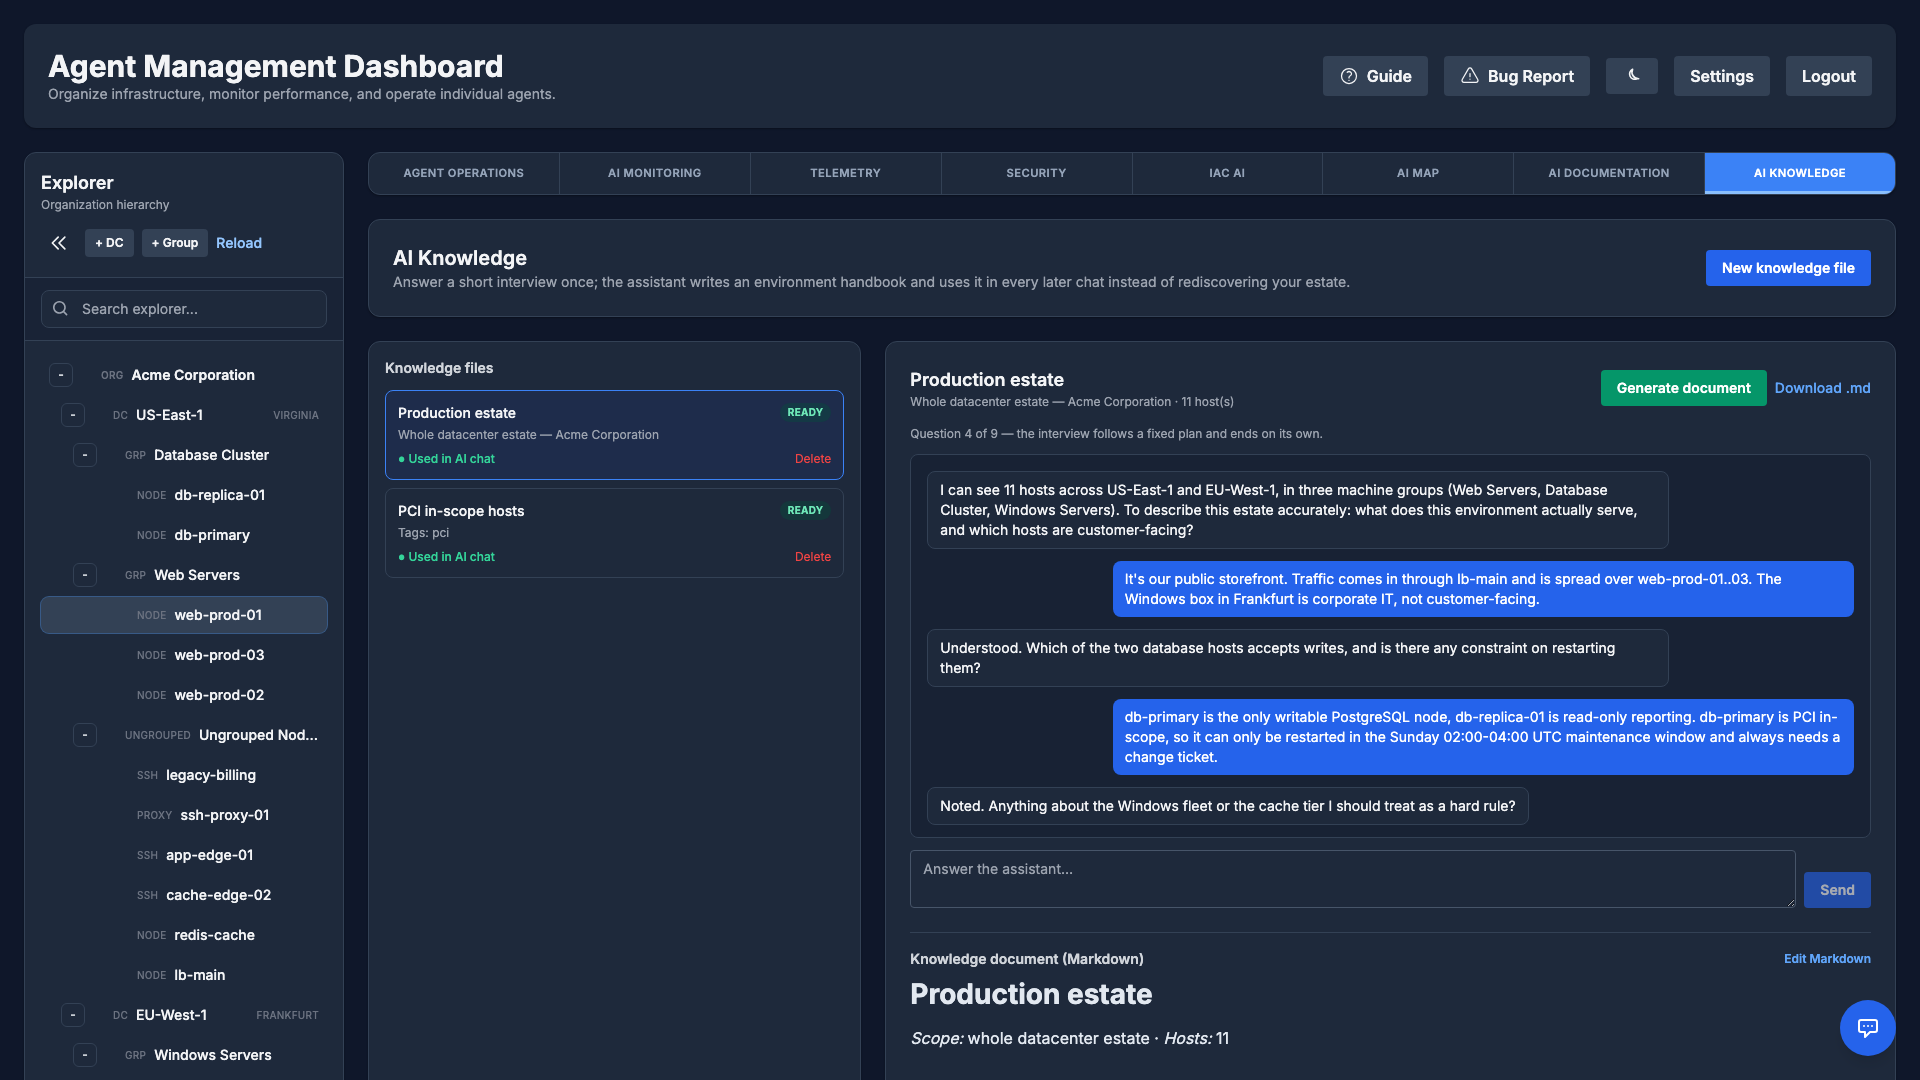Open the PCI in-scope hosts knowledge file
The image size is (1920, 1080).
(x=614, y=533)
